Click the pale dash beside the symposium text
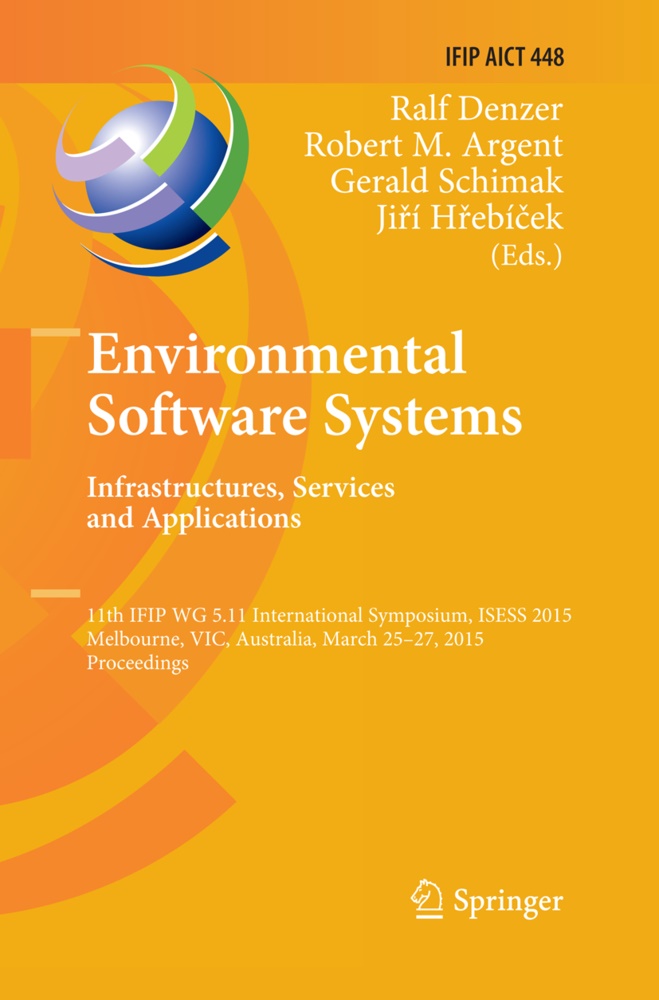 [56, 595]
